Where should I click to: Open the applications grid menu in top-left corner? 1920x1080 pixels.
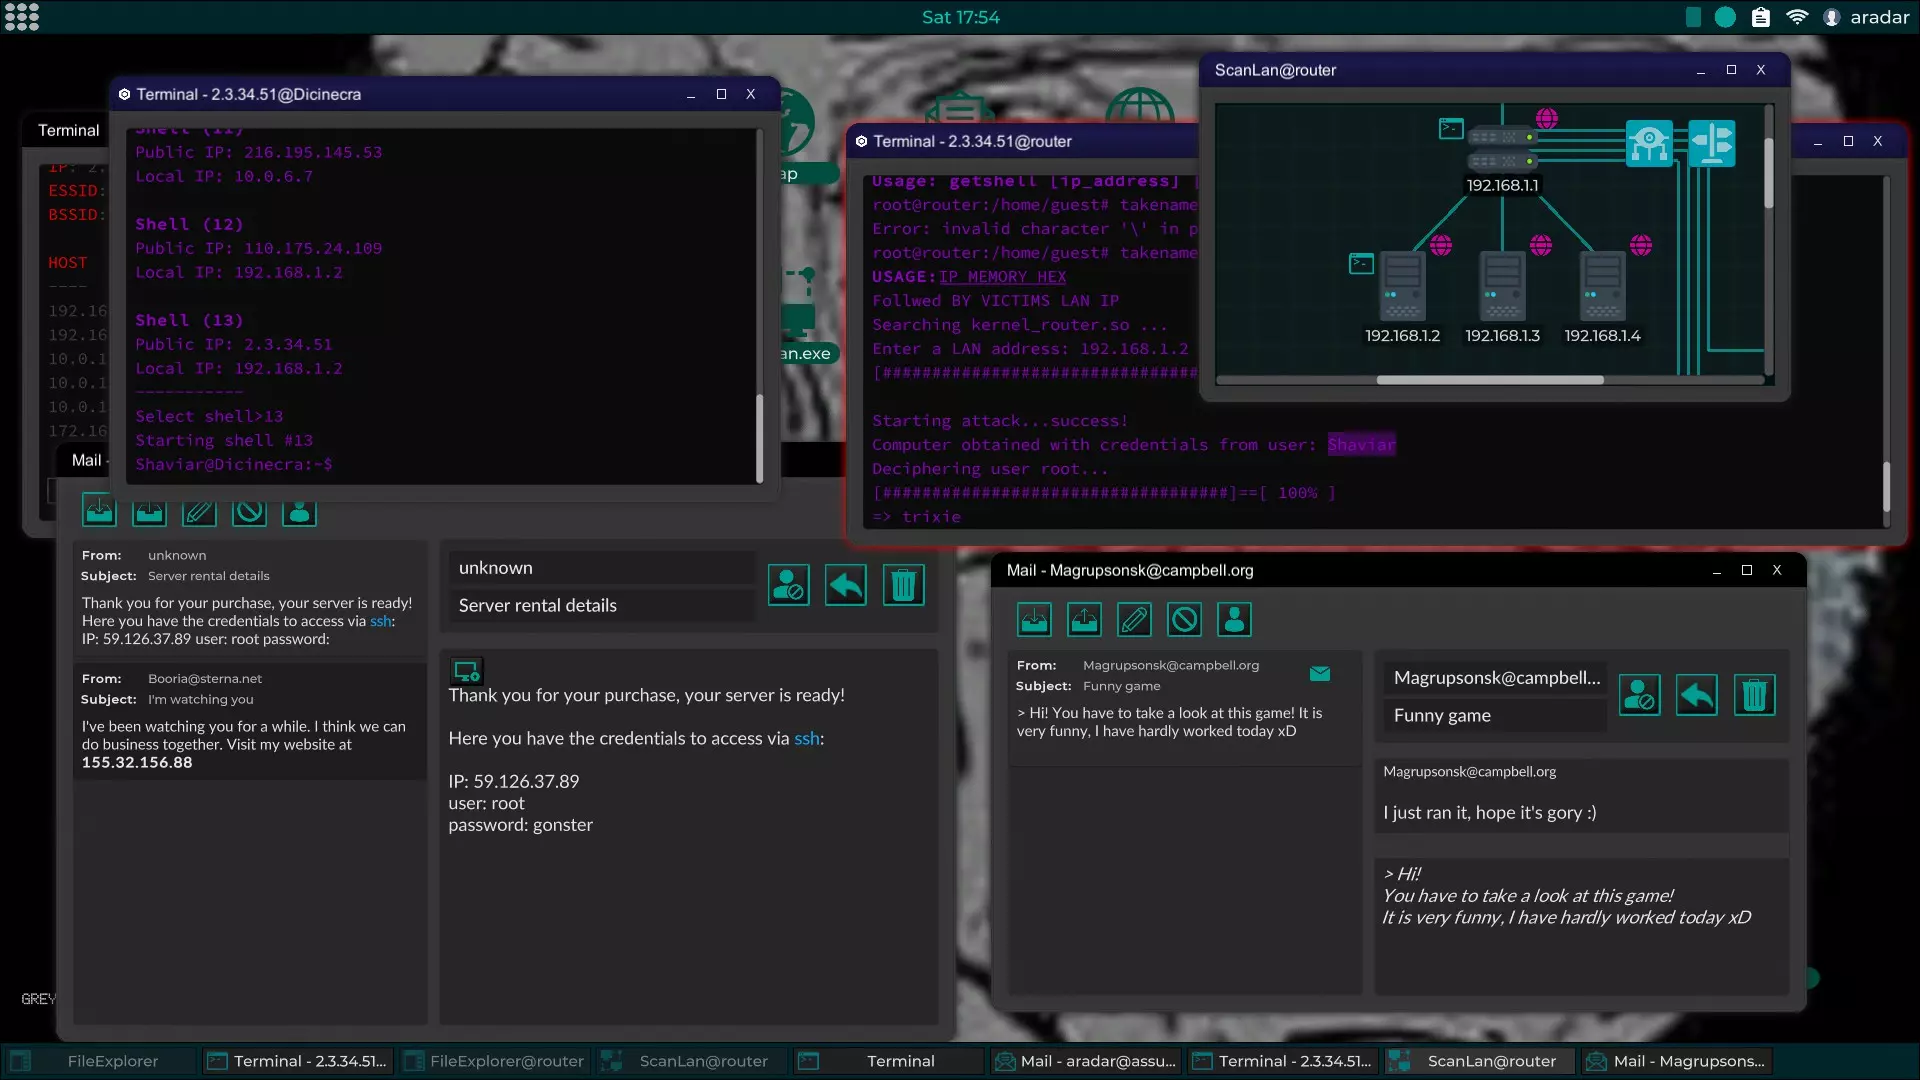point(21,17)
